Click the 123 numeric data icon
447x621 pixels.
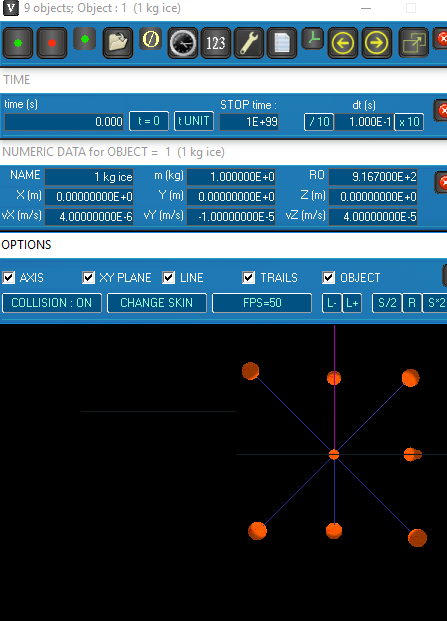216,43
